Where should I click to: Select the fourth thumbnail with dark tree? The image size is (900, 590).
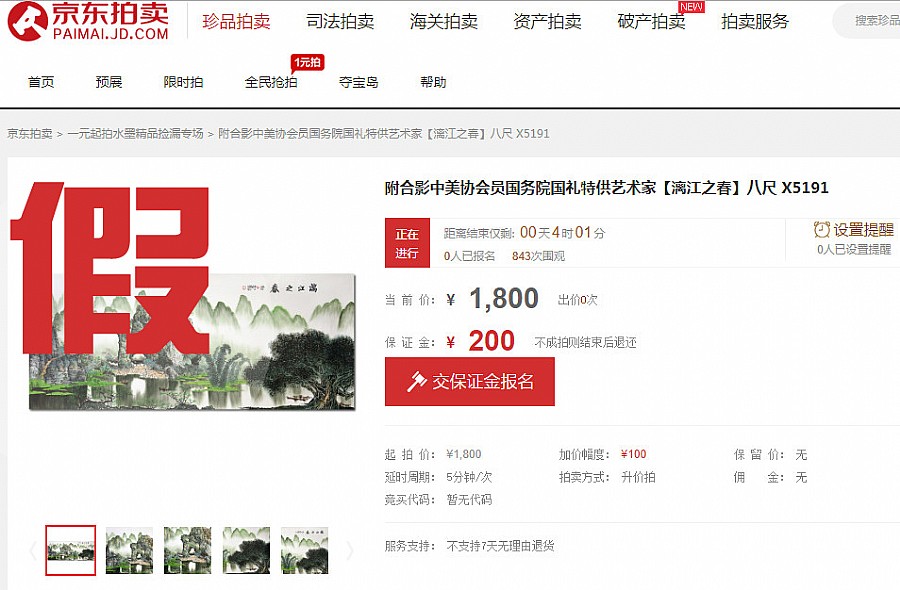click(x=246, y=550)
